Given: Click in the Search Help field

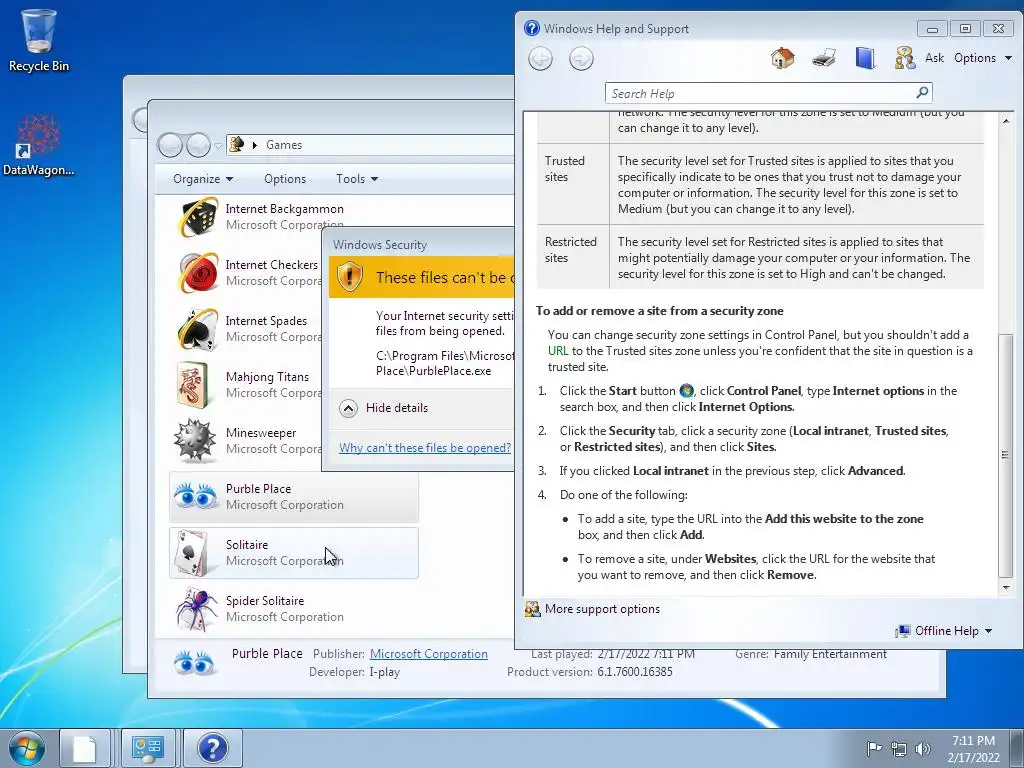Looking at the screenshot, I should point(760,93).
